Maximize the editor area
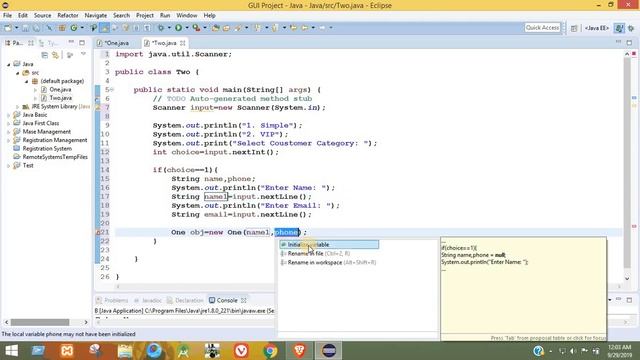Image resolution: width=640 pixels, height=360 pixels. 629,42
